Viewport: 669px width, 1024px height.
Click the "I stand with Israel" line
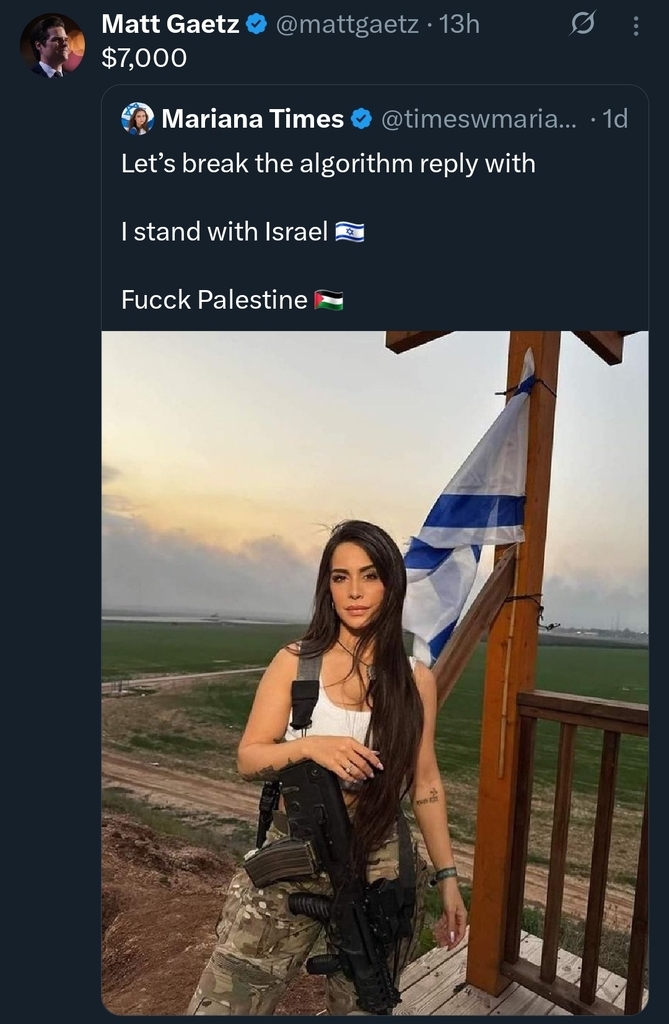(x=224, y=232)
